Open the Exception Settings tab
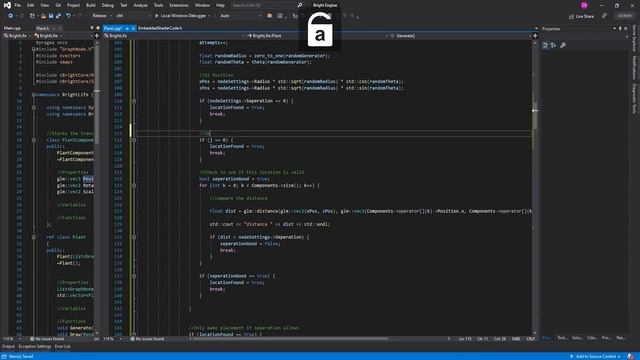This screenshot has width=640, height=360. pos(35,347)
